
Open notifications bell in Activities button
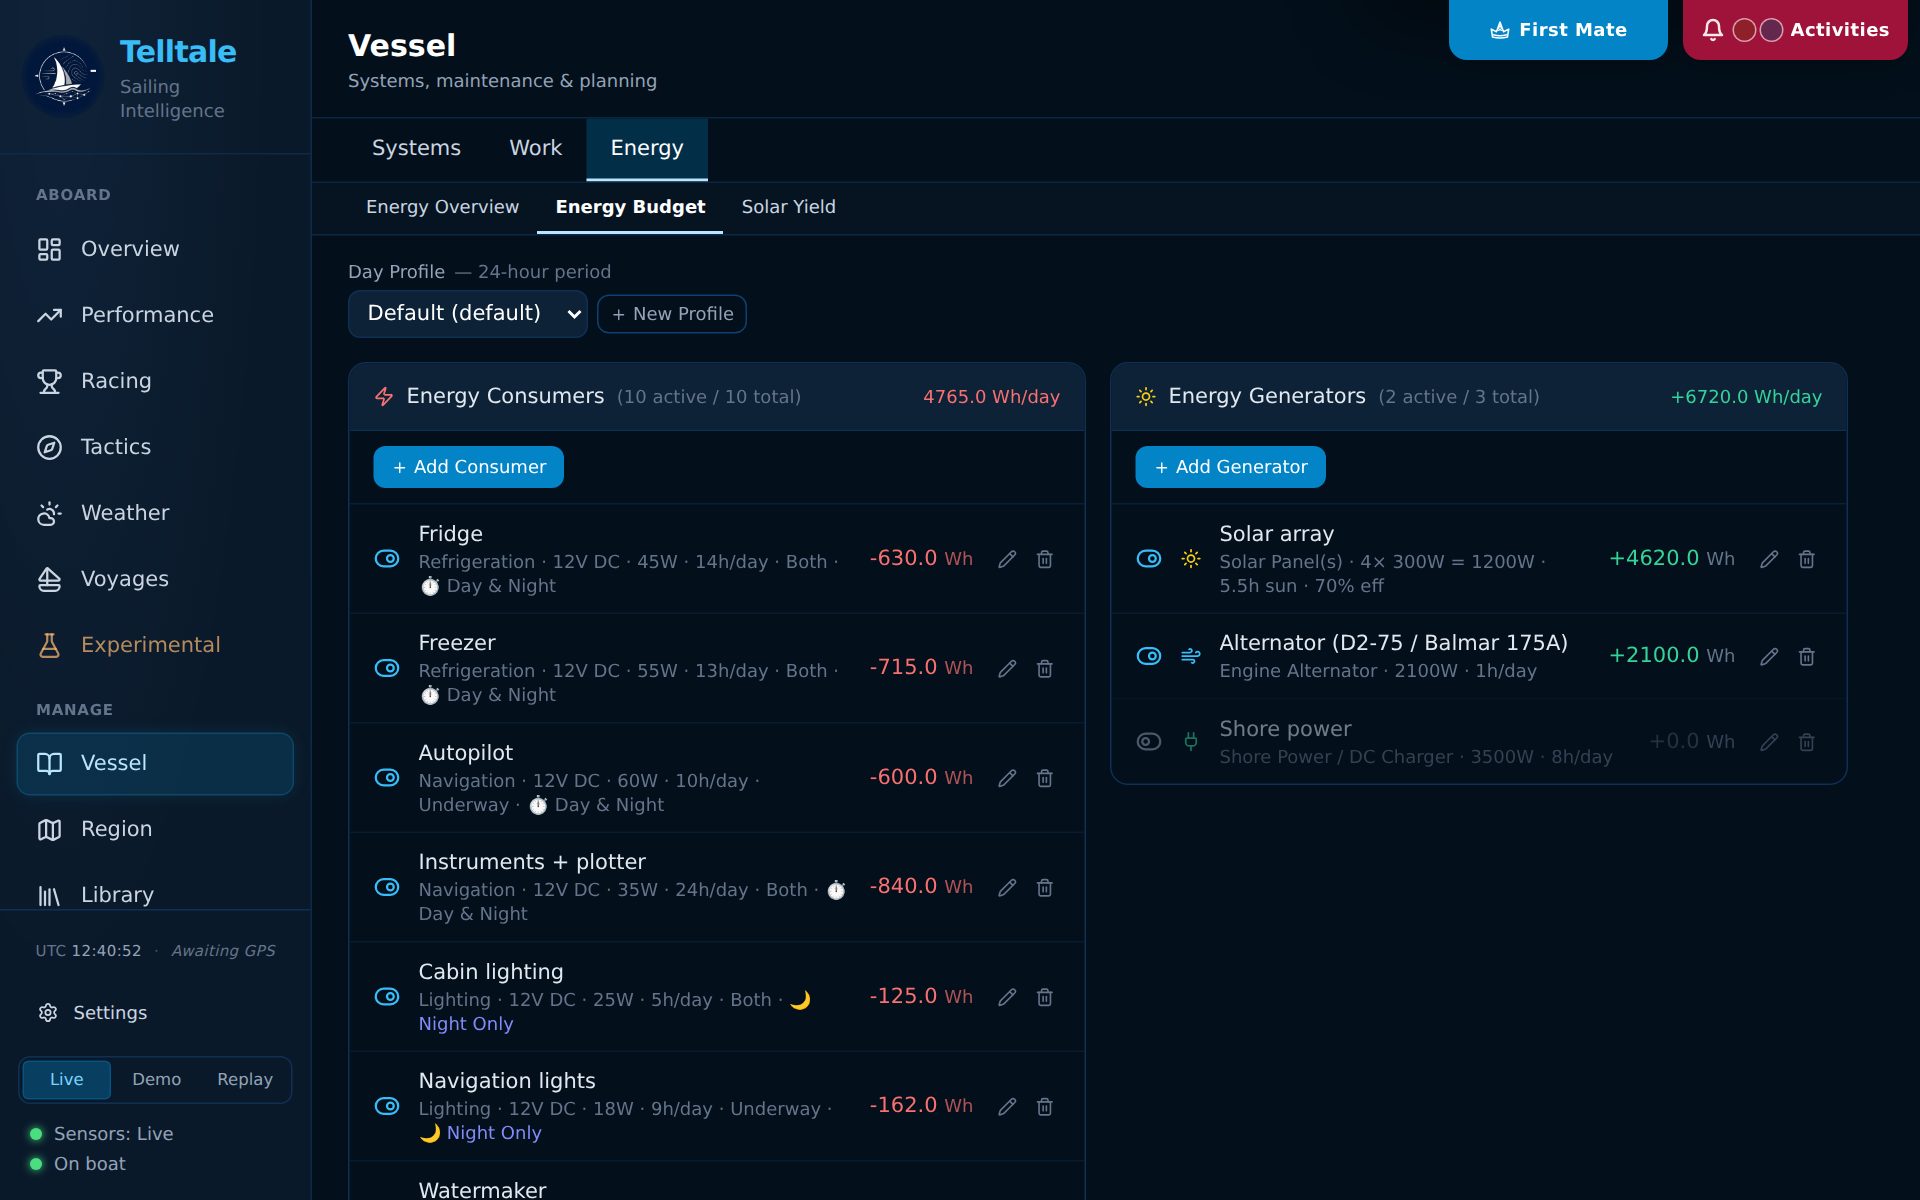click(x=1713, y=30)
